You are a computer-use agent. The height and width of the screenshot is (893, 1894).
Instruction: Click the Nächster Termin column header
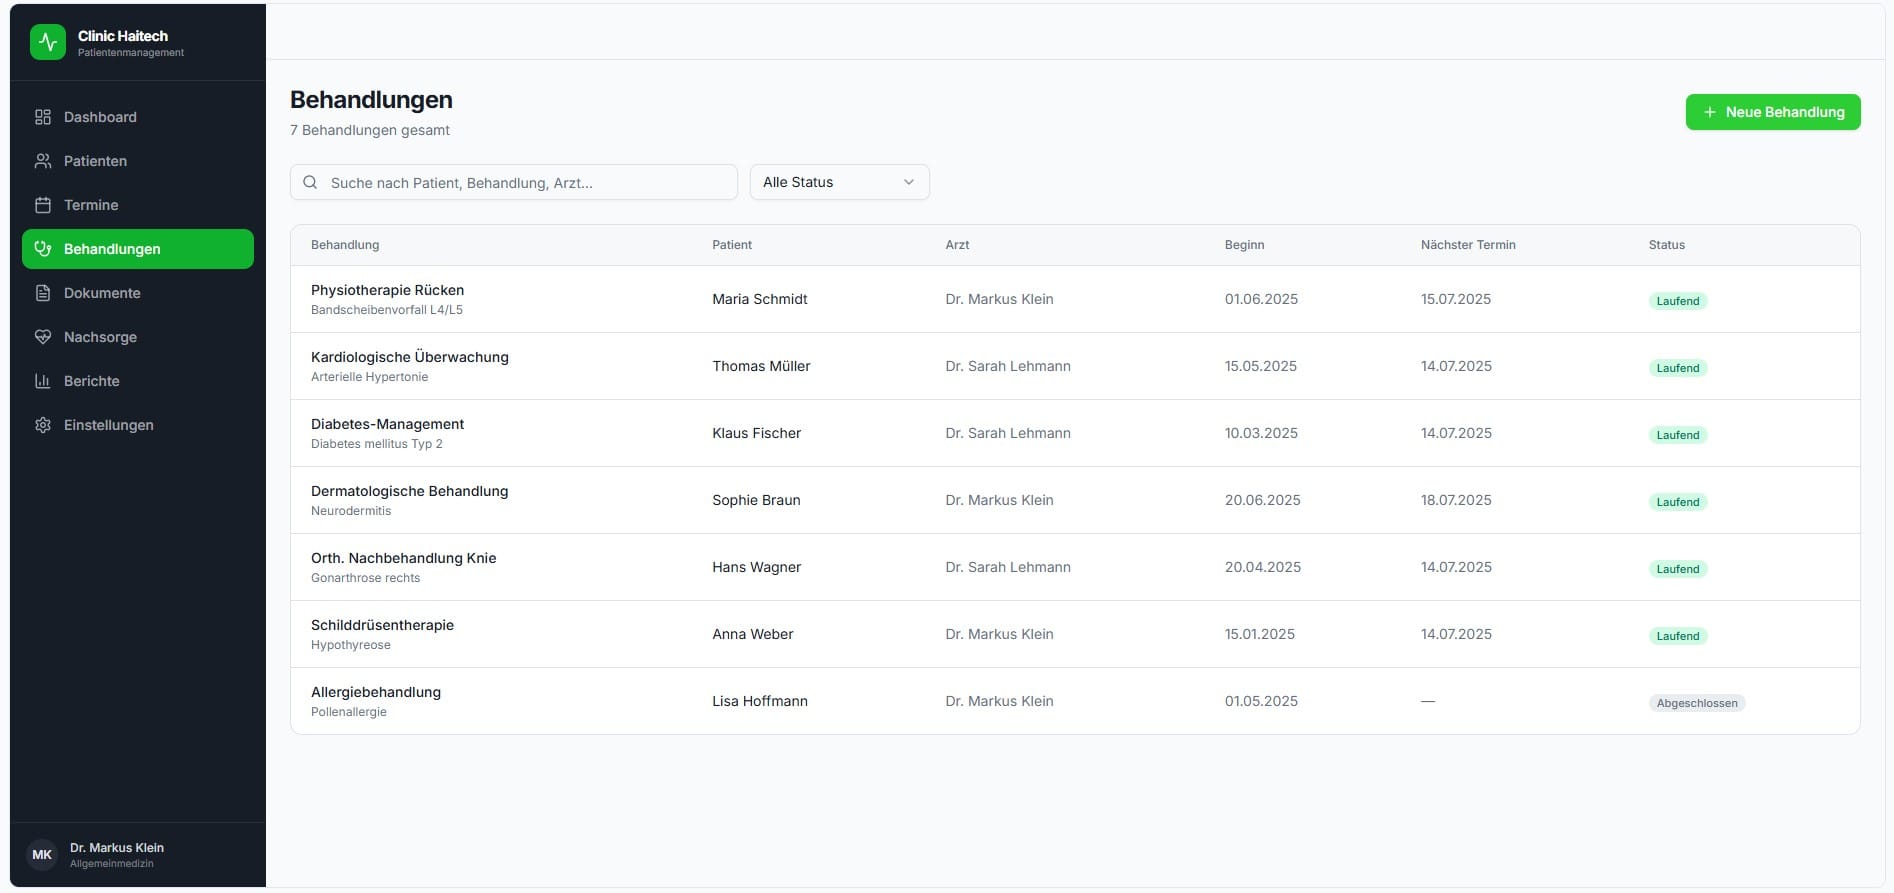click(x=1468, y=245)
